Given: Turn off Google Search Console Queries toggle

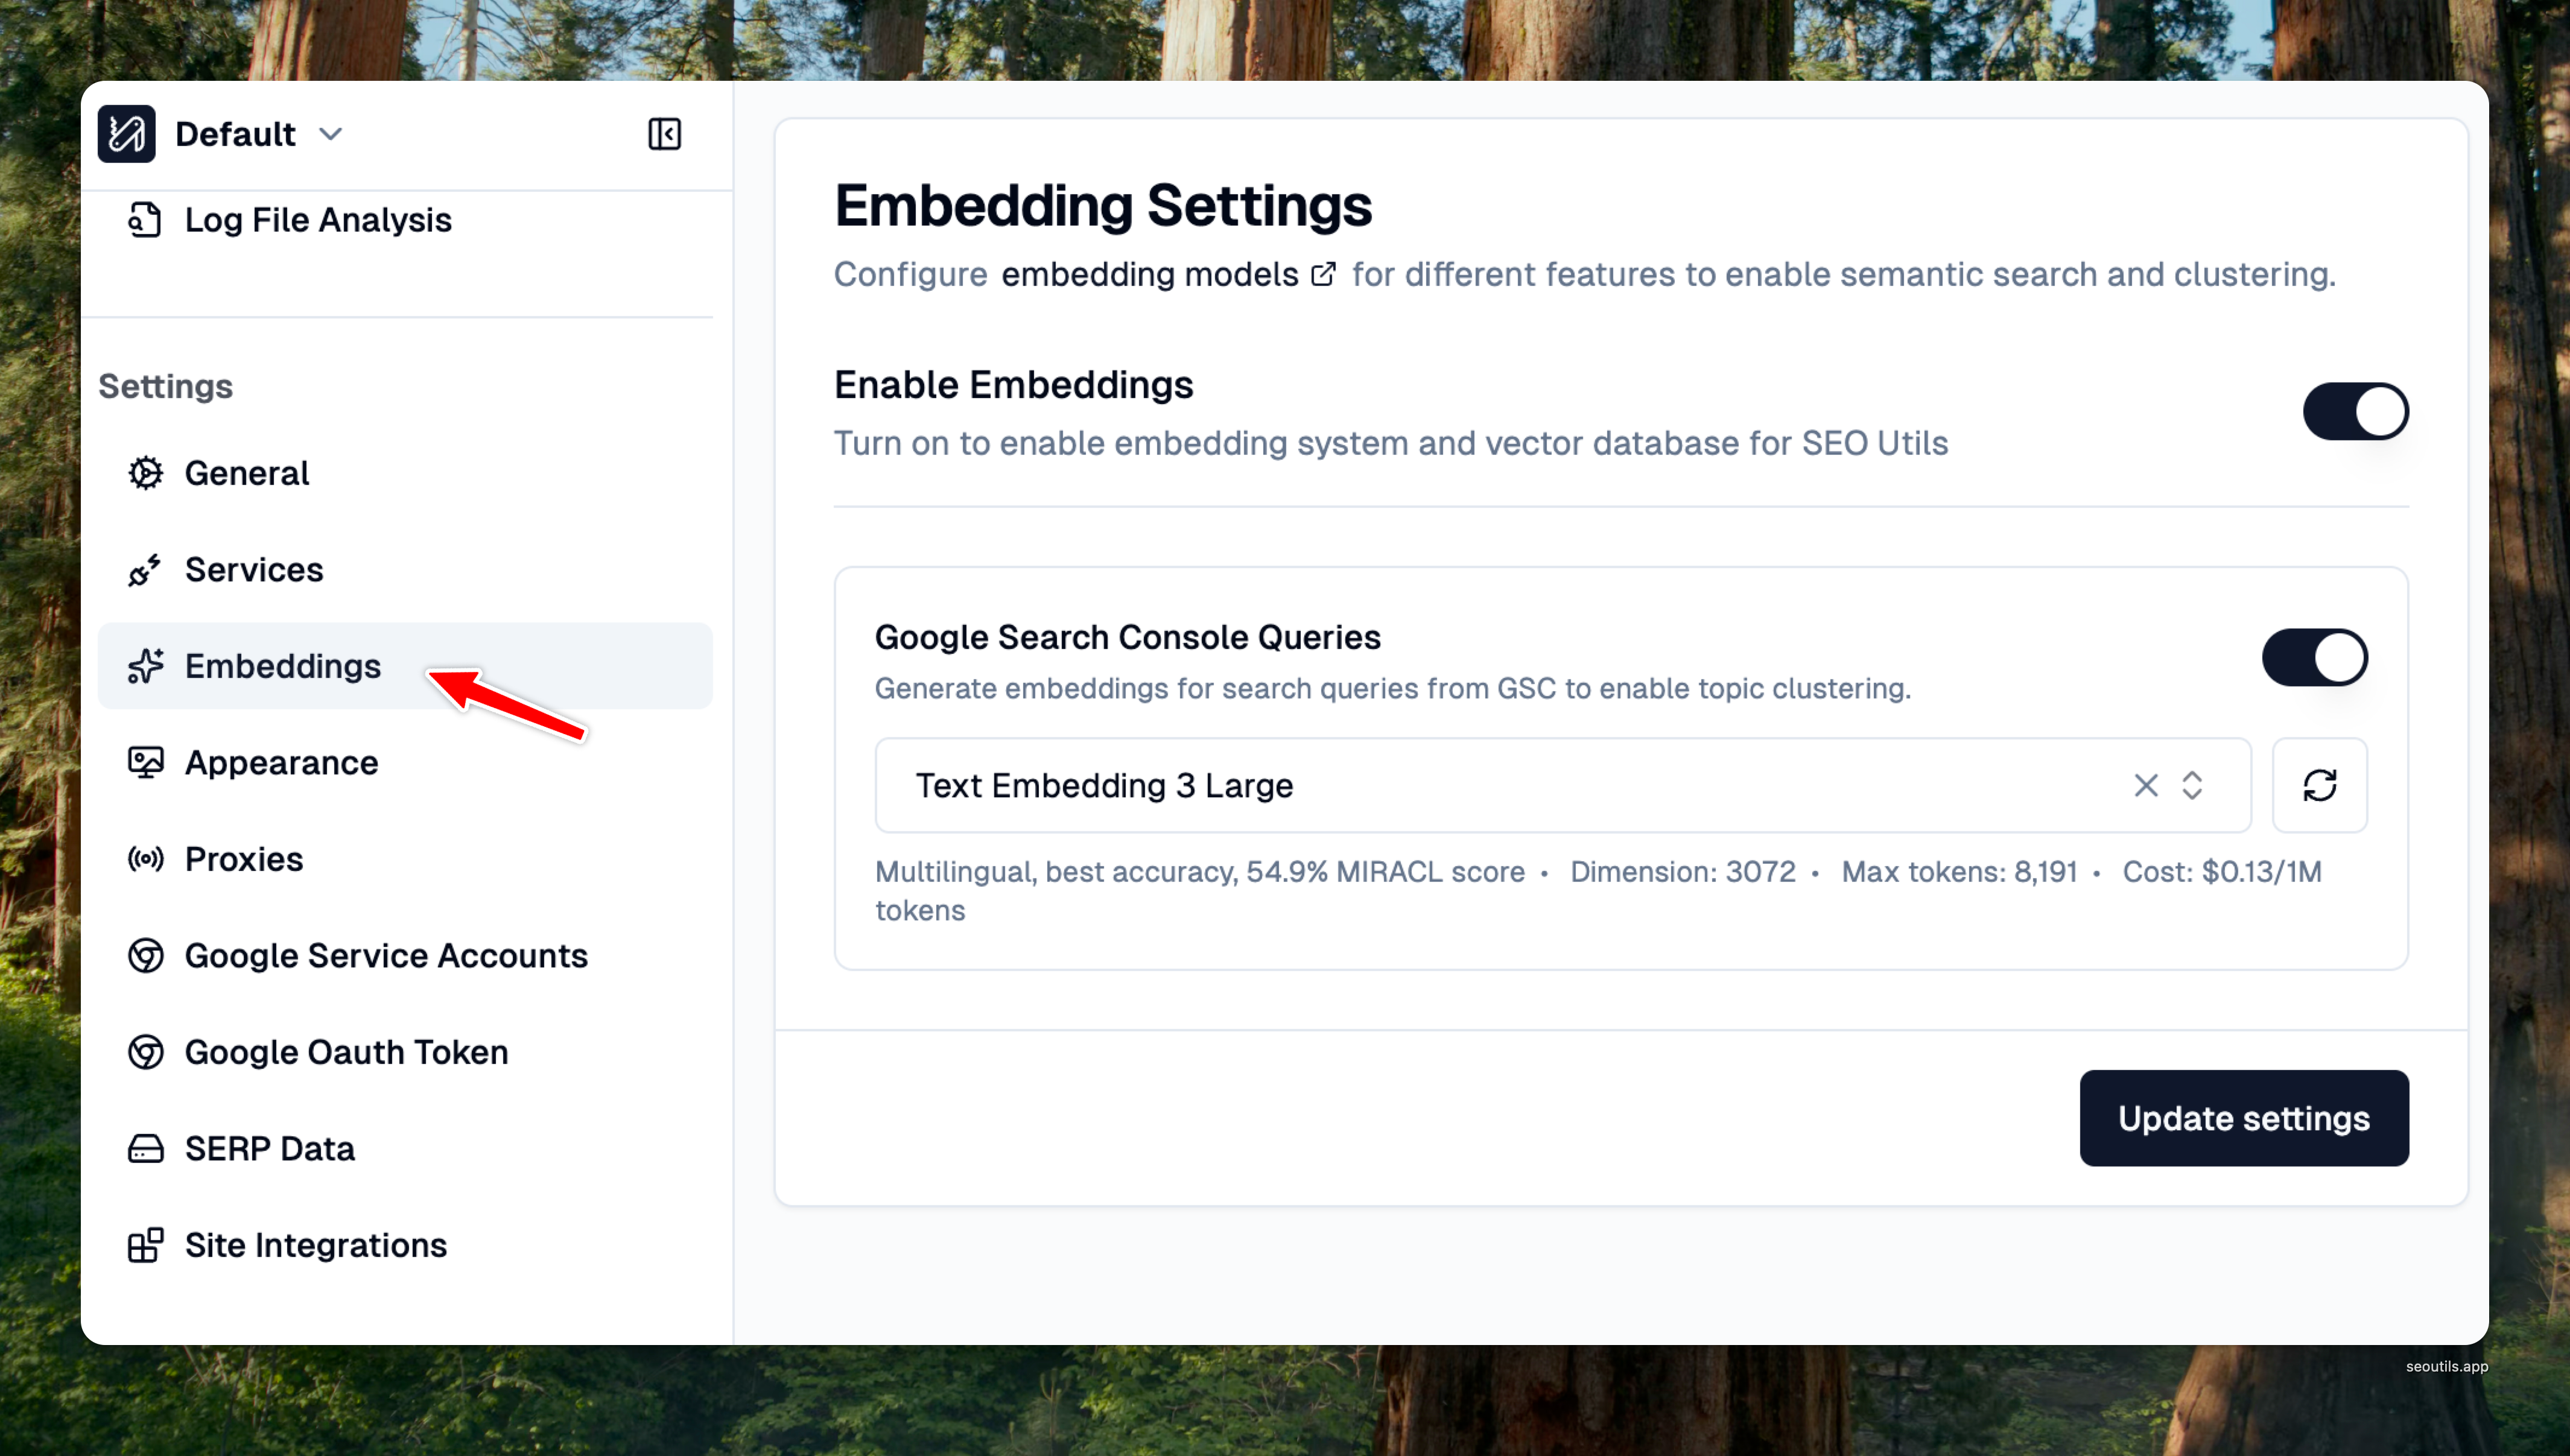Looking at the screenshot, I should 2314,657.
